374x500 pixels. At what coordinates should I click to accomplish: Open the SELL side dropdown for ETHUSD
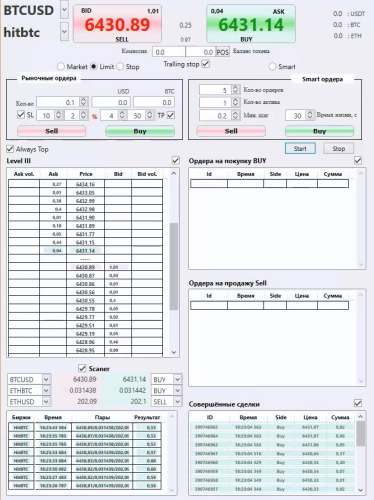coord(178,402)
